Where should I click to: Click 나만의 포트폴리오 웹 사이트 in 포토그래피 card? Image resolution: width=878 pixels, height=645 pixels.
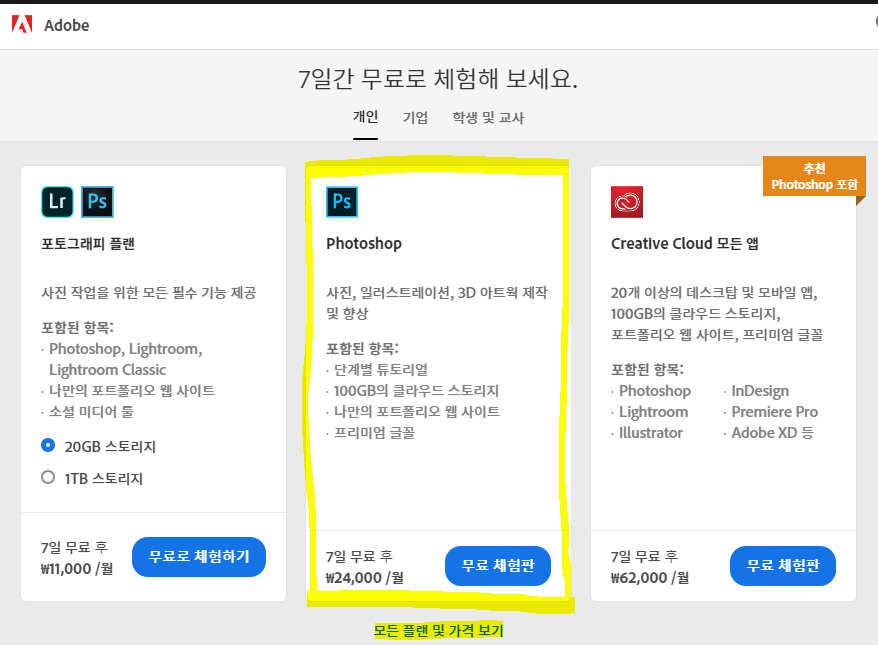point(132,391)
